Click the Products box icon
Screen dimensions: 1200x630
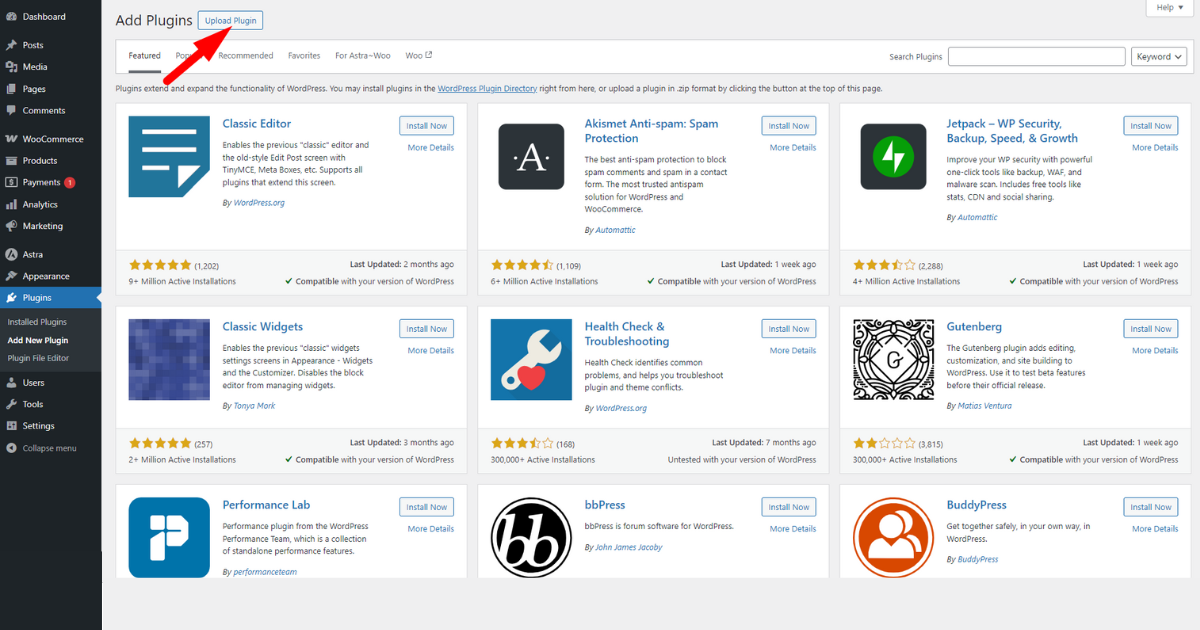(x=10, y=161)
